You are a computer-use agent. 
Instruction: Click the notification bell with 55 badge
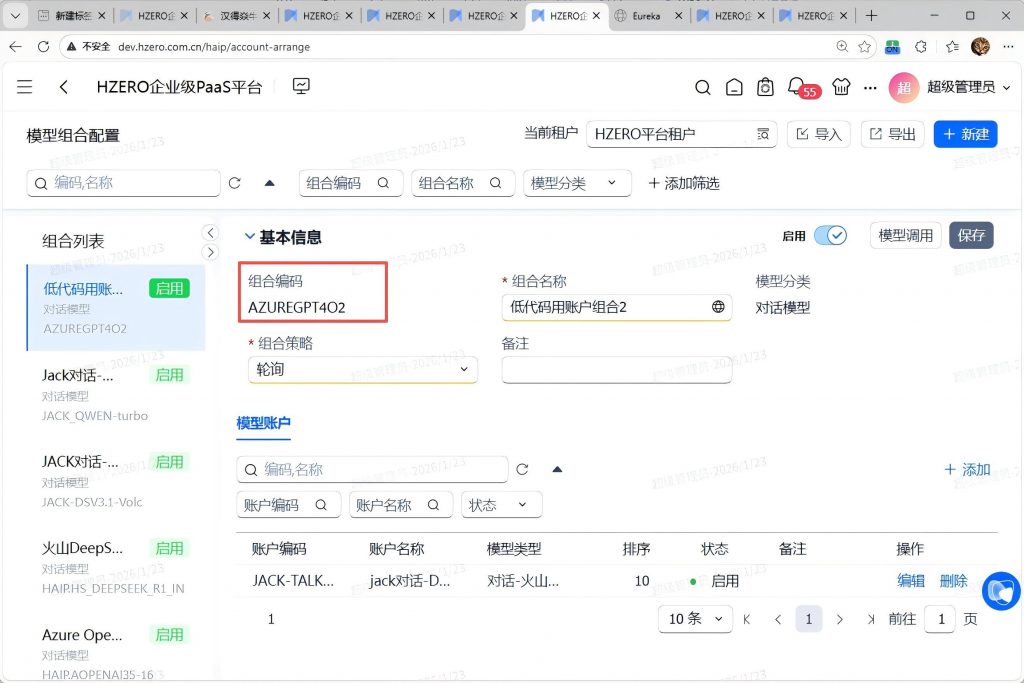pos(797,87)
